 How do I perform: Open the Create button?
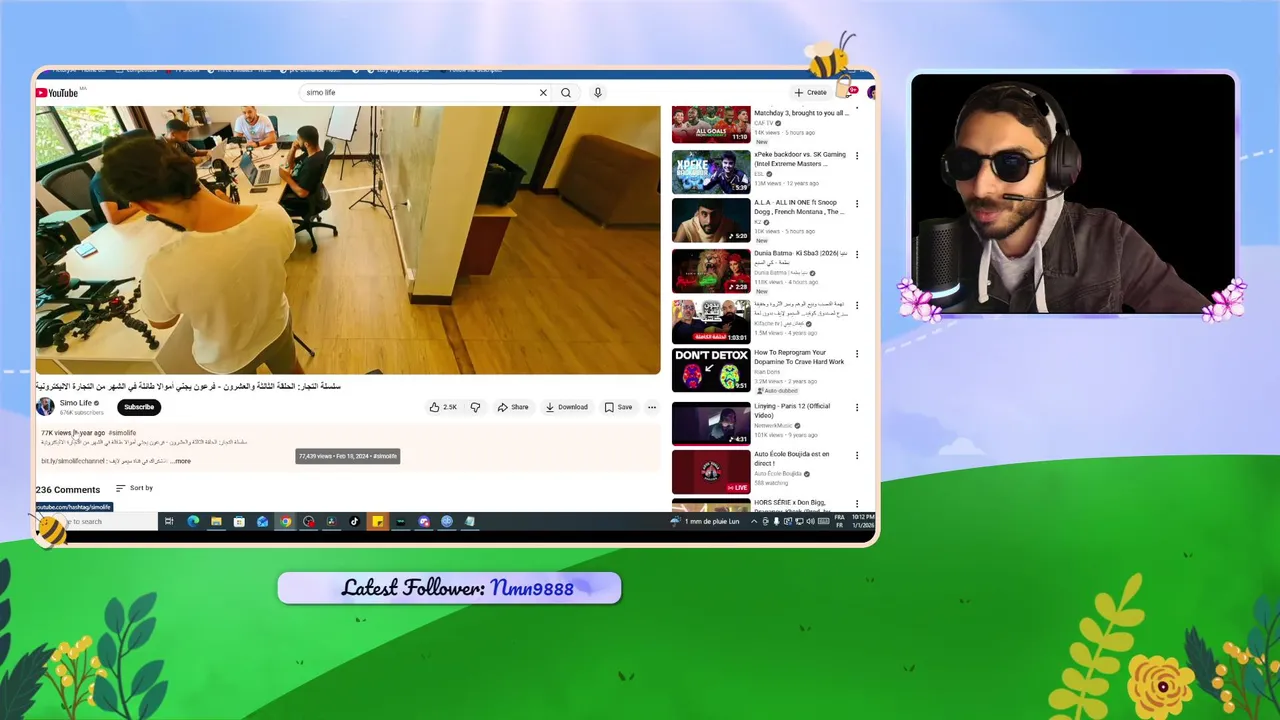pyautogui.click(x=811, y=92)
